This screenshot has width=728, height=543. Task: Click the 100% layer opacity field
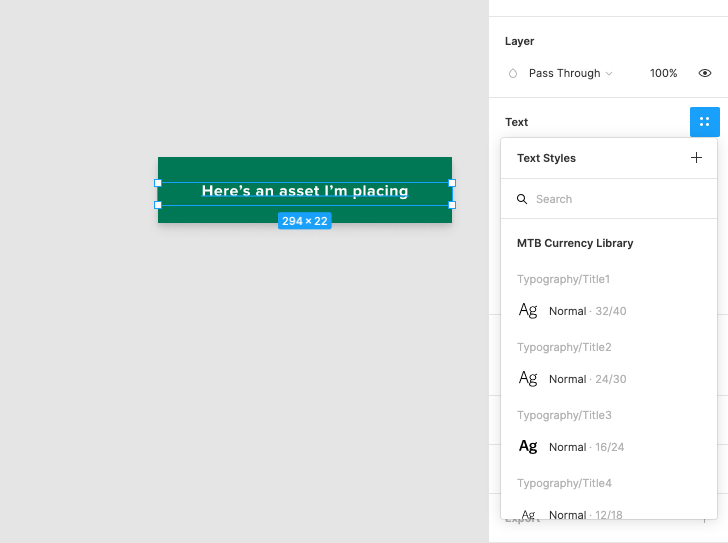coord(663,74)
